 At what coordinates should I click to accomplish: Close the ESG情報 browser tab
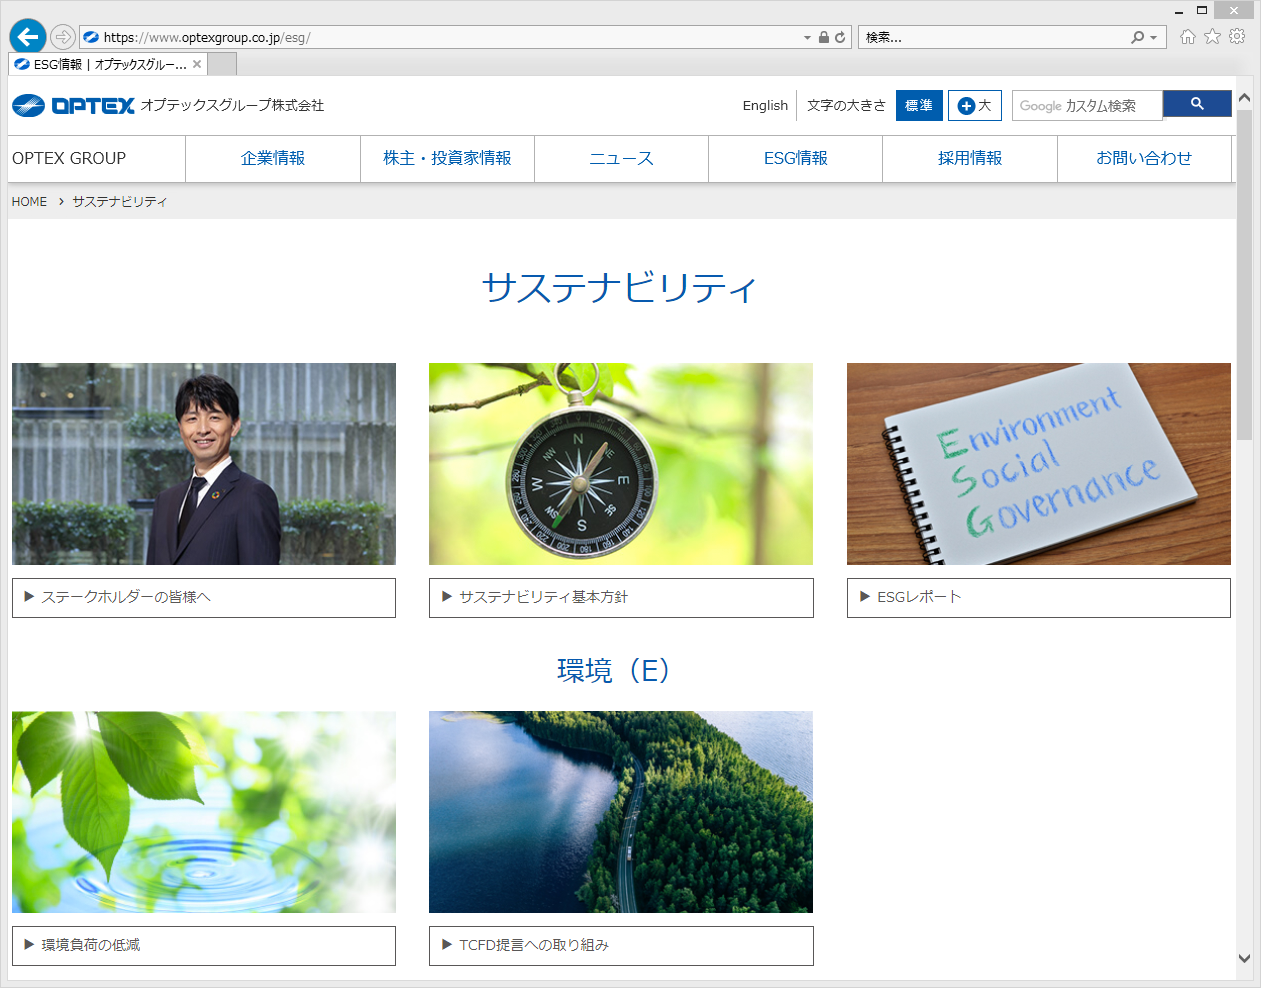[197, 64]
